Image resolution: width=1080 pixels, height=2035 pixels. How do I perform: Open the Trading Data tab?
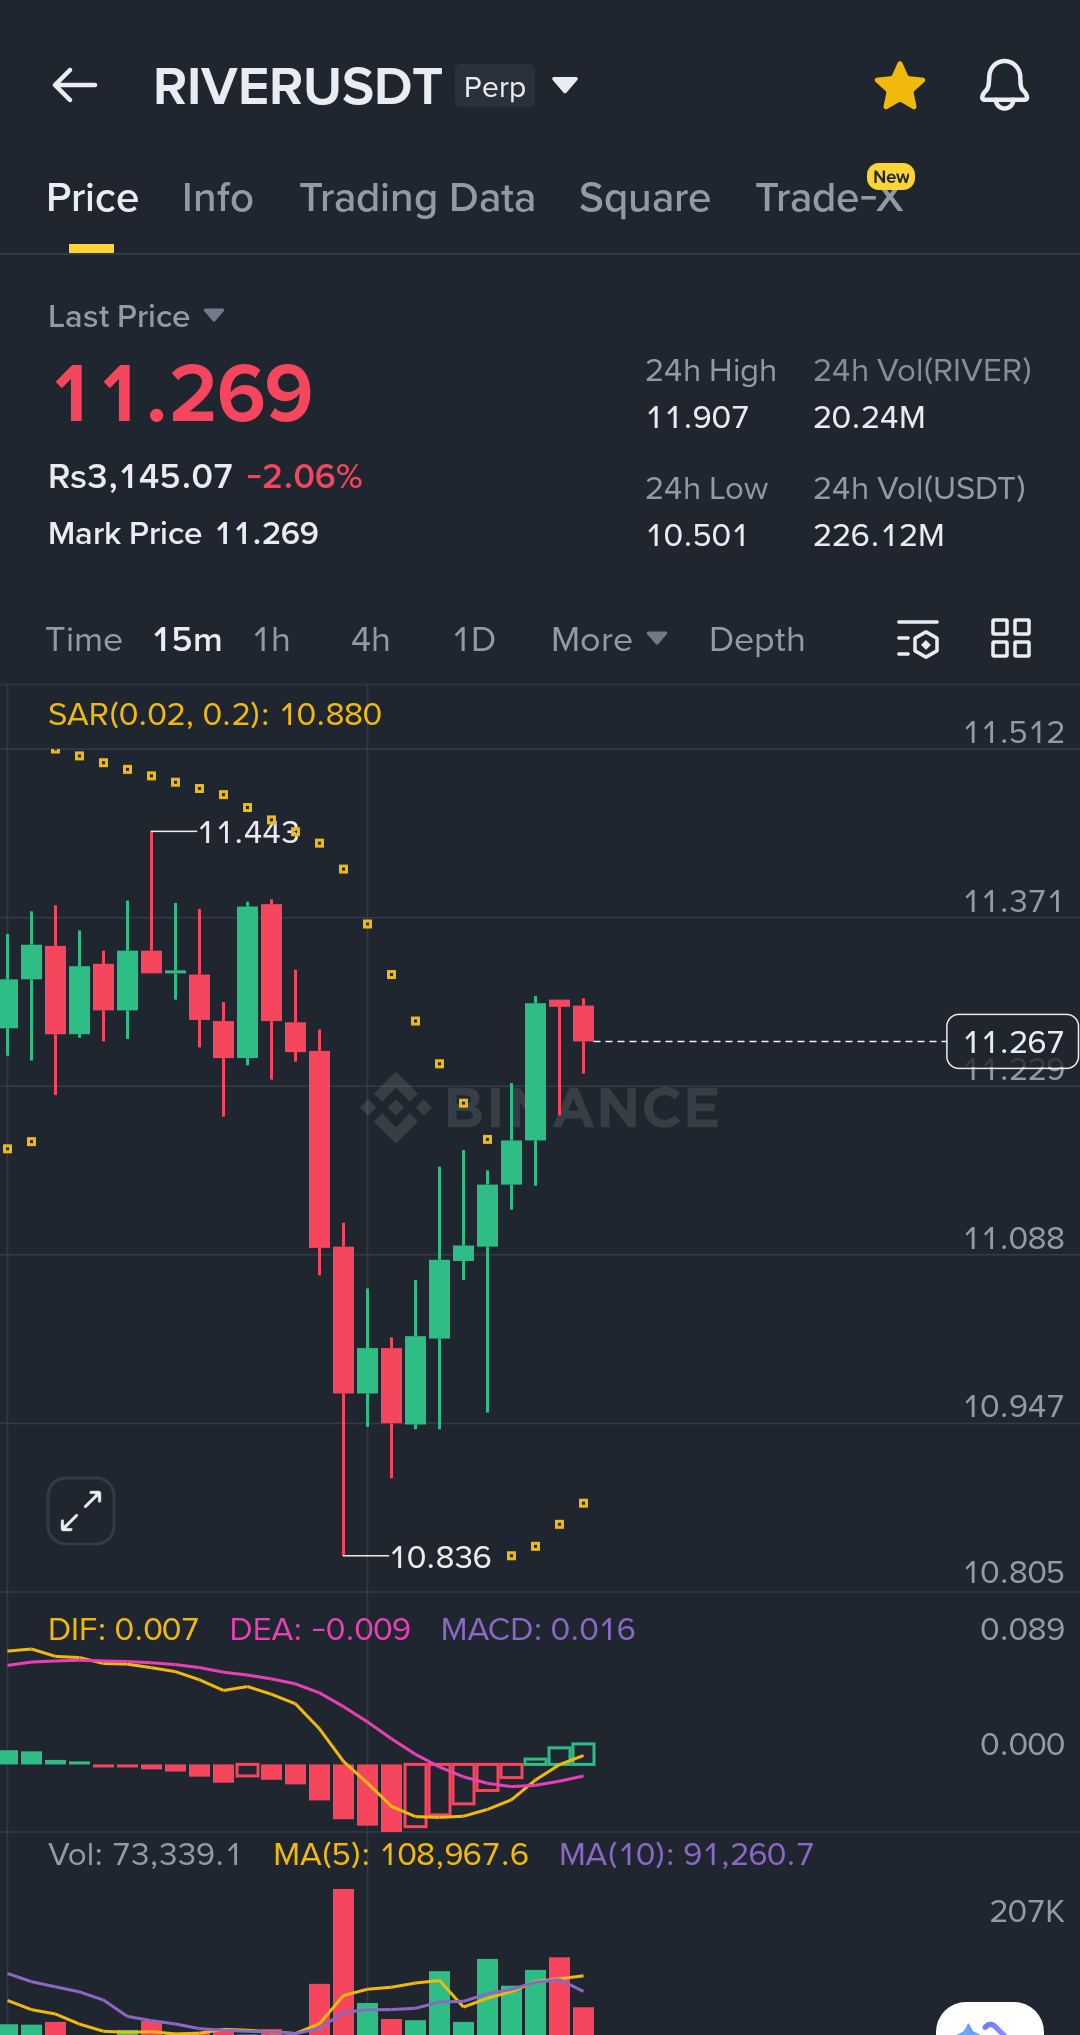pos(417,198)
